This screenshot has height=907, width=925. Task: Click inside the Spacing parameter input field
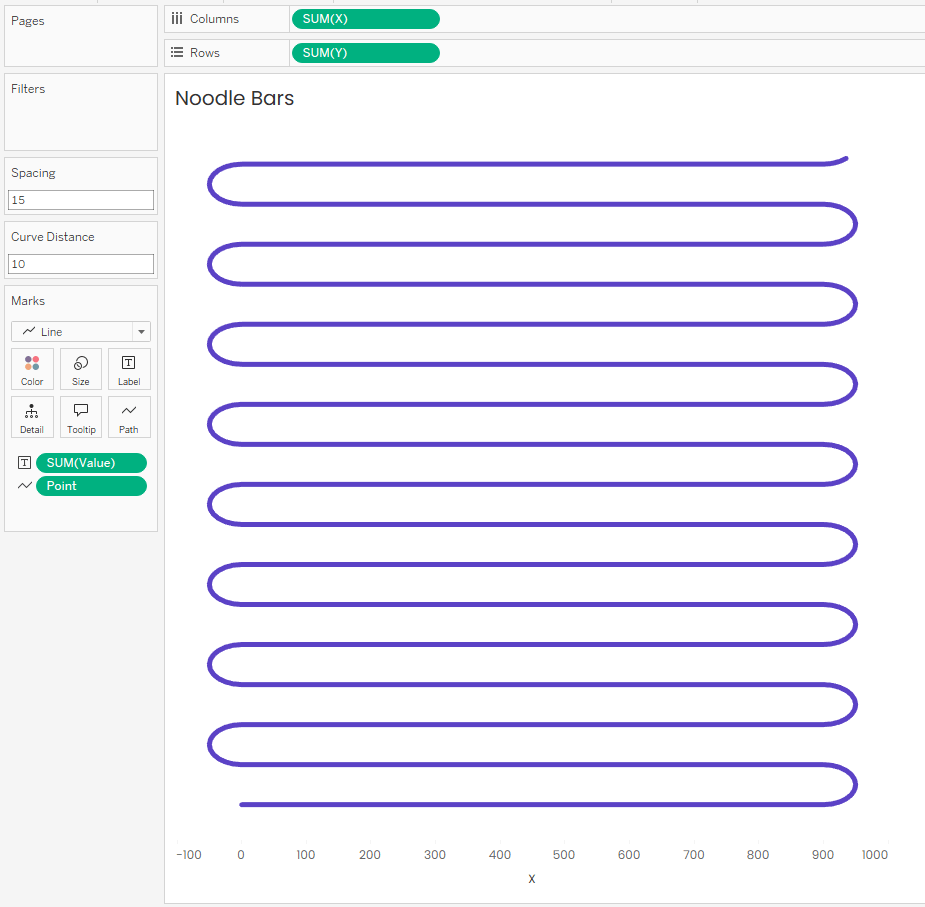[x=80, y=200]
